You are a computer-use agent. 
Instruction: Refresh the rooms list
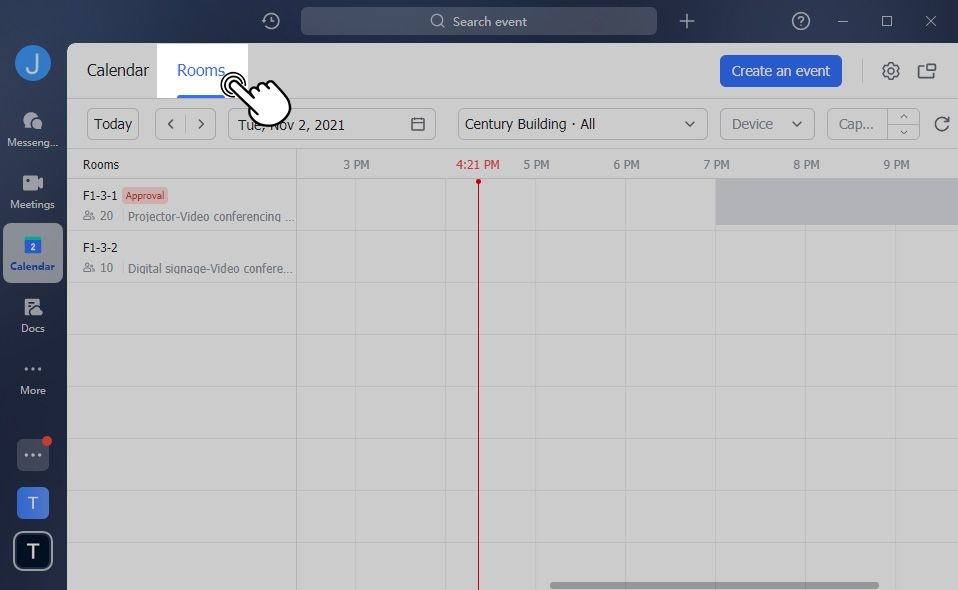[x=941, y=124]
